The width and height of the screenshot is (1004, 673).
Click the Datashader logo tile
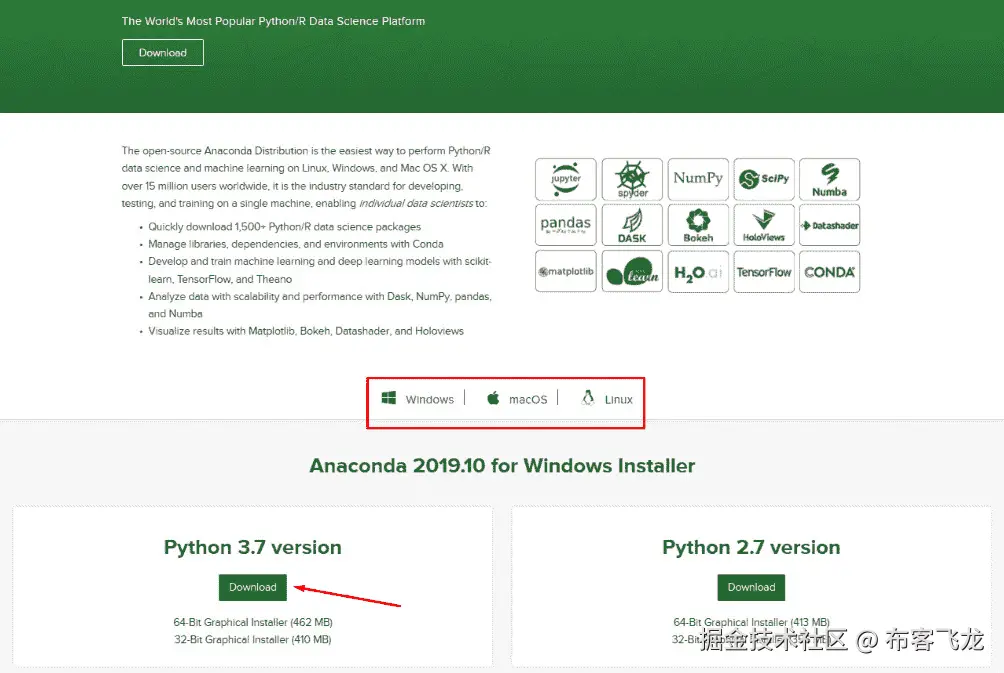point(829,225)
